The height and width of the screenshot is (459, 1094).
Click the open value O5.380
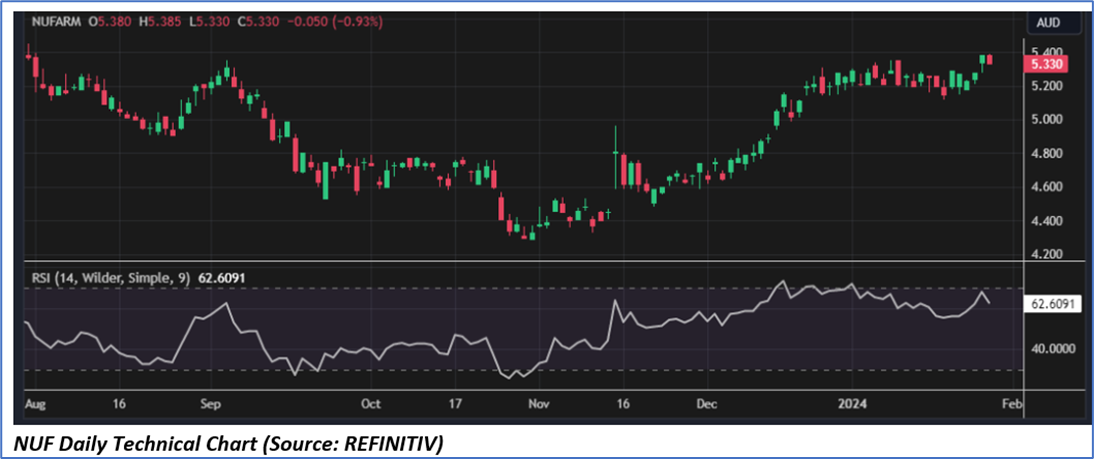pyautogui.click(x=110, y=22)
